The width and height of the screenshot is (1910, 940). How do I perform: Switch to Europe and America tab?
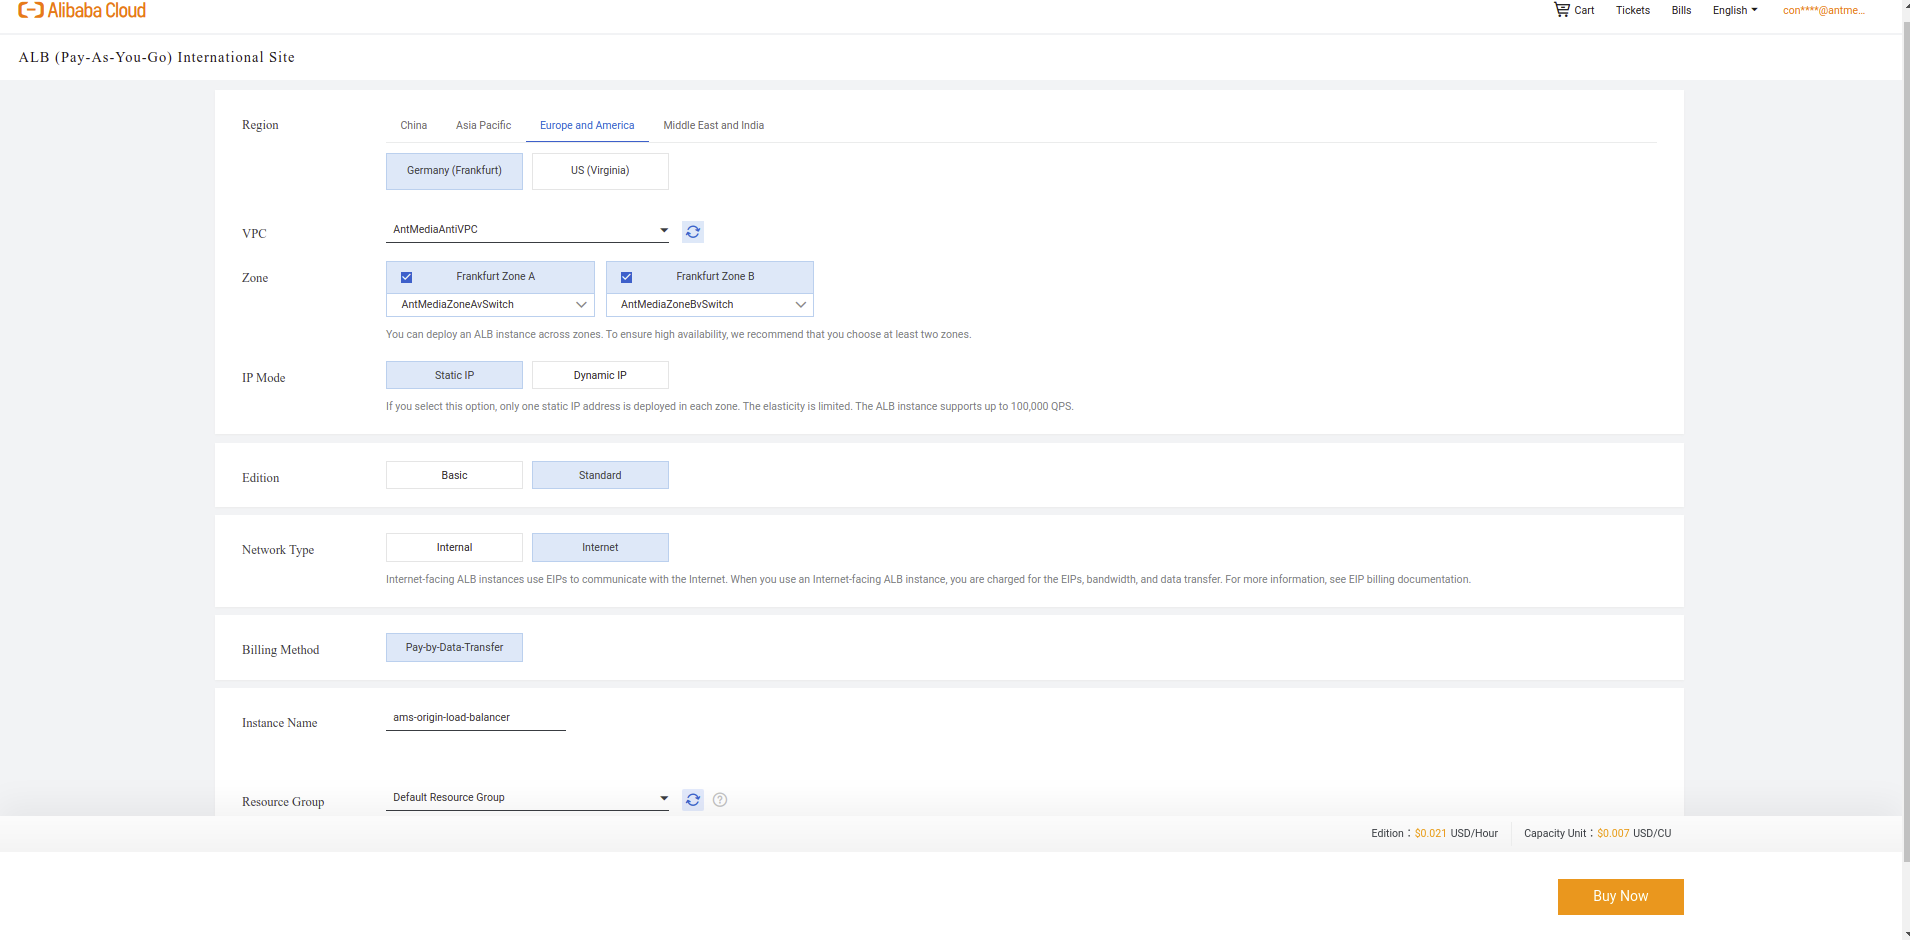[587, 125]
